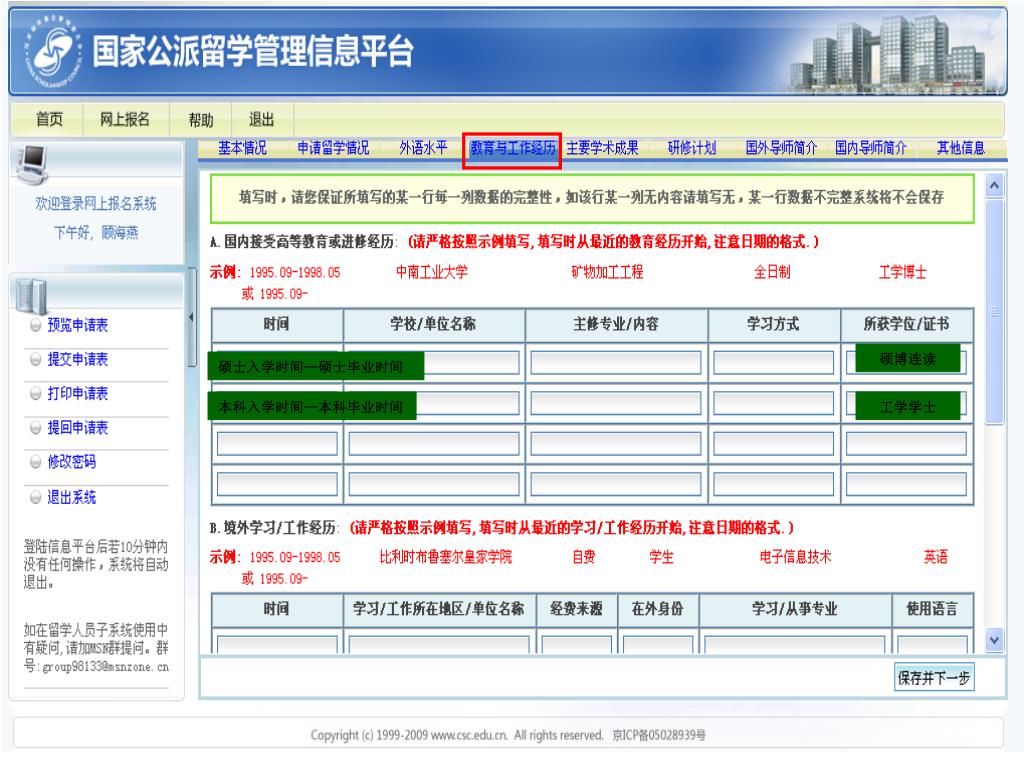Click the third-row 时间 field in section A
Screen dimensions: 1024x768
tap(277, 443)
